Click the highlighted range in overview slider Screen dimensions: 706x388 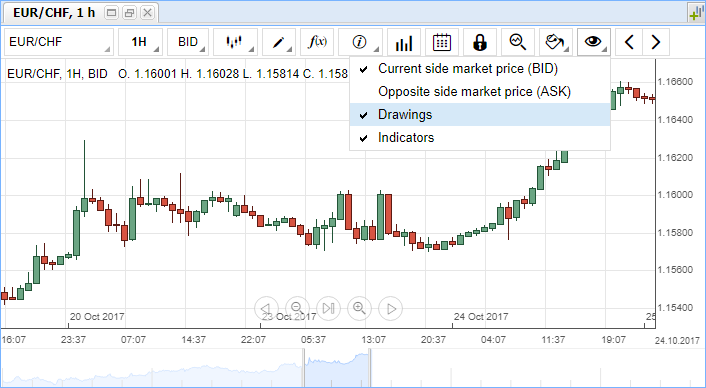pyautogui.click(x=337, y=368)
